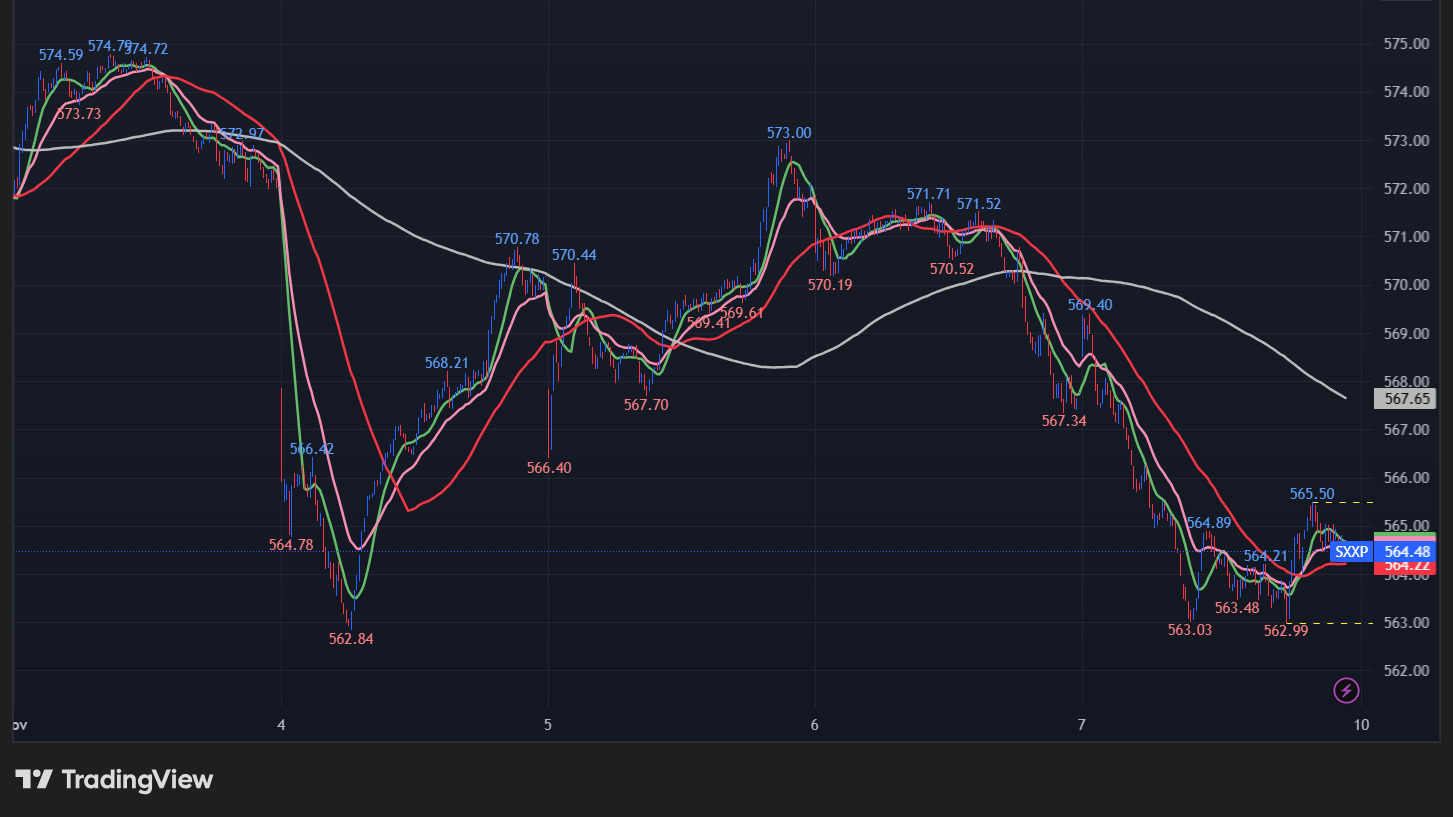
Task: Click the gray average label 567.65
Action: 1404,398
